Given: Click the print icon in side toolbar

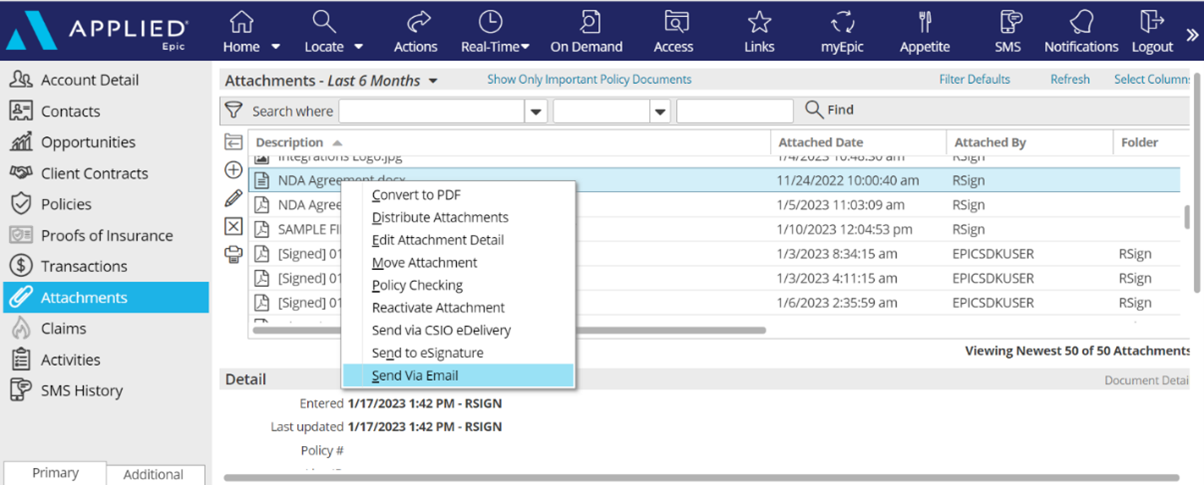Looking at the screenshot, I should click(233, 255).
